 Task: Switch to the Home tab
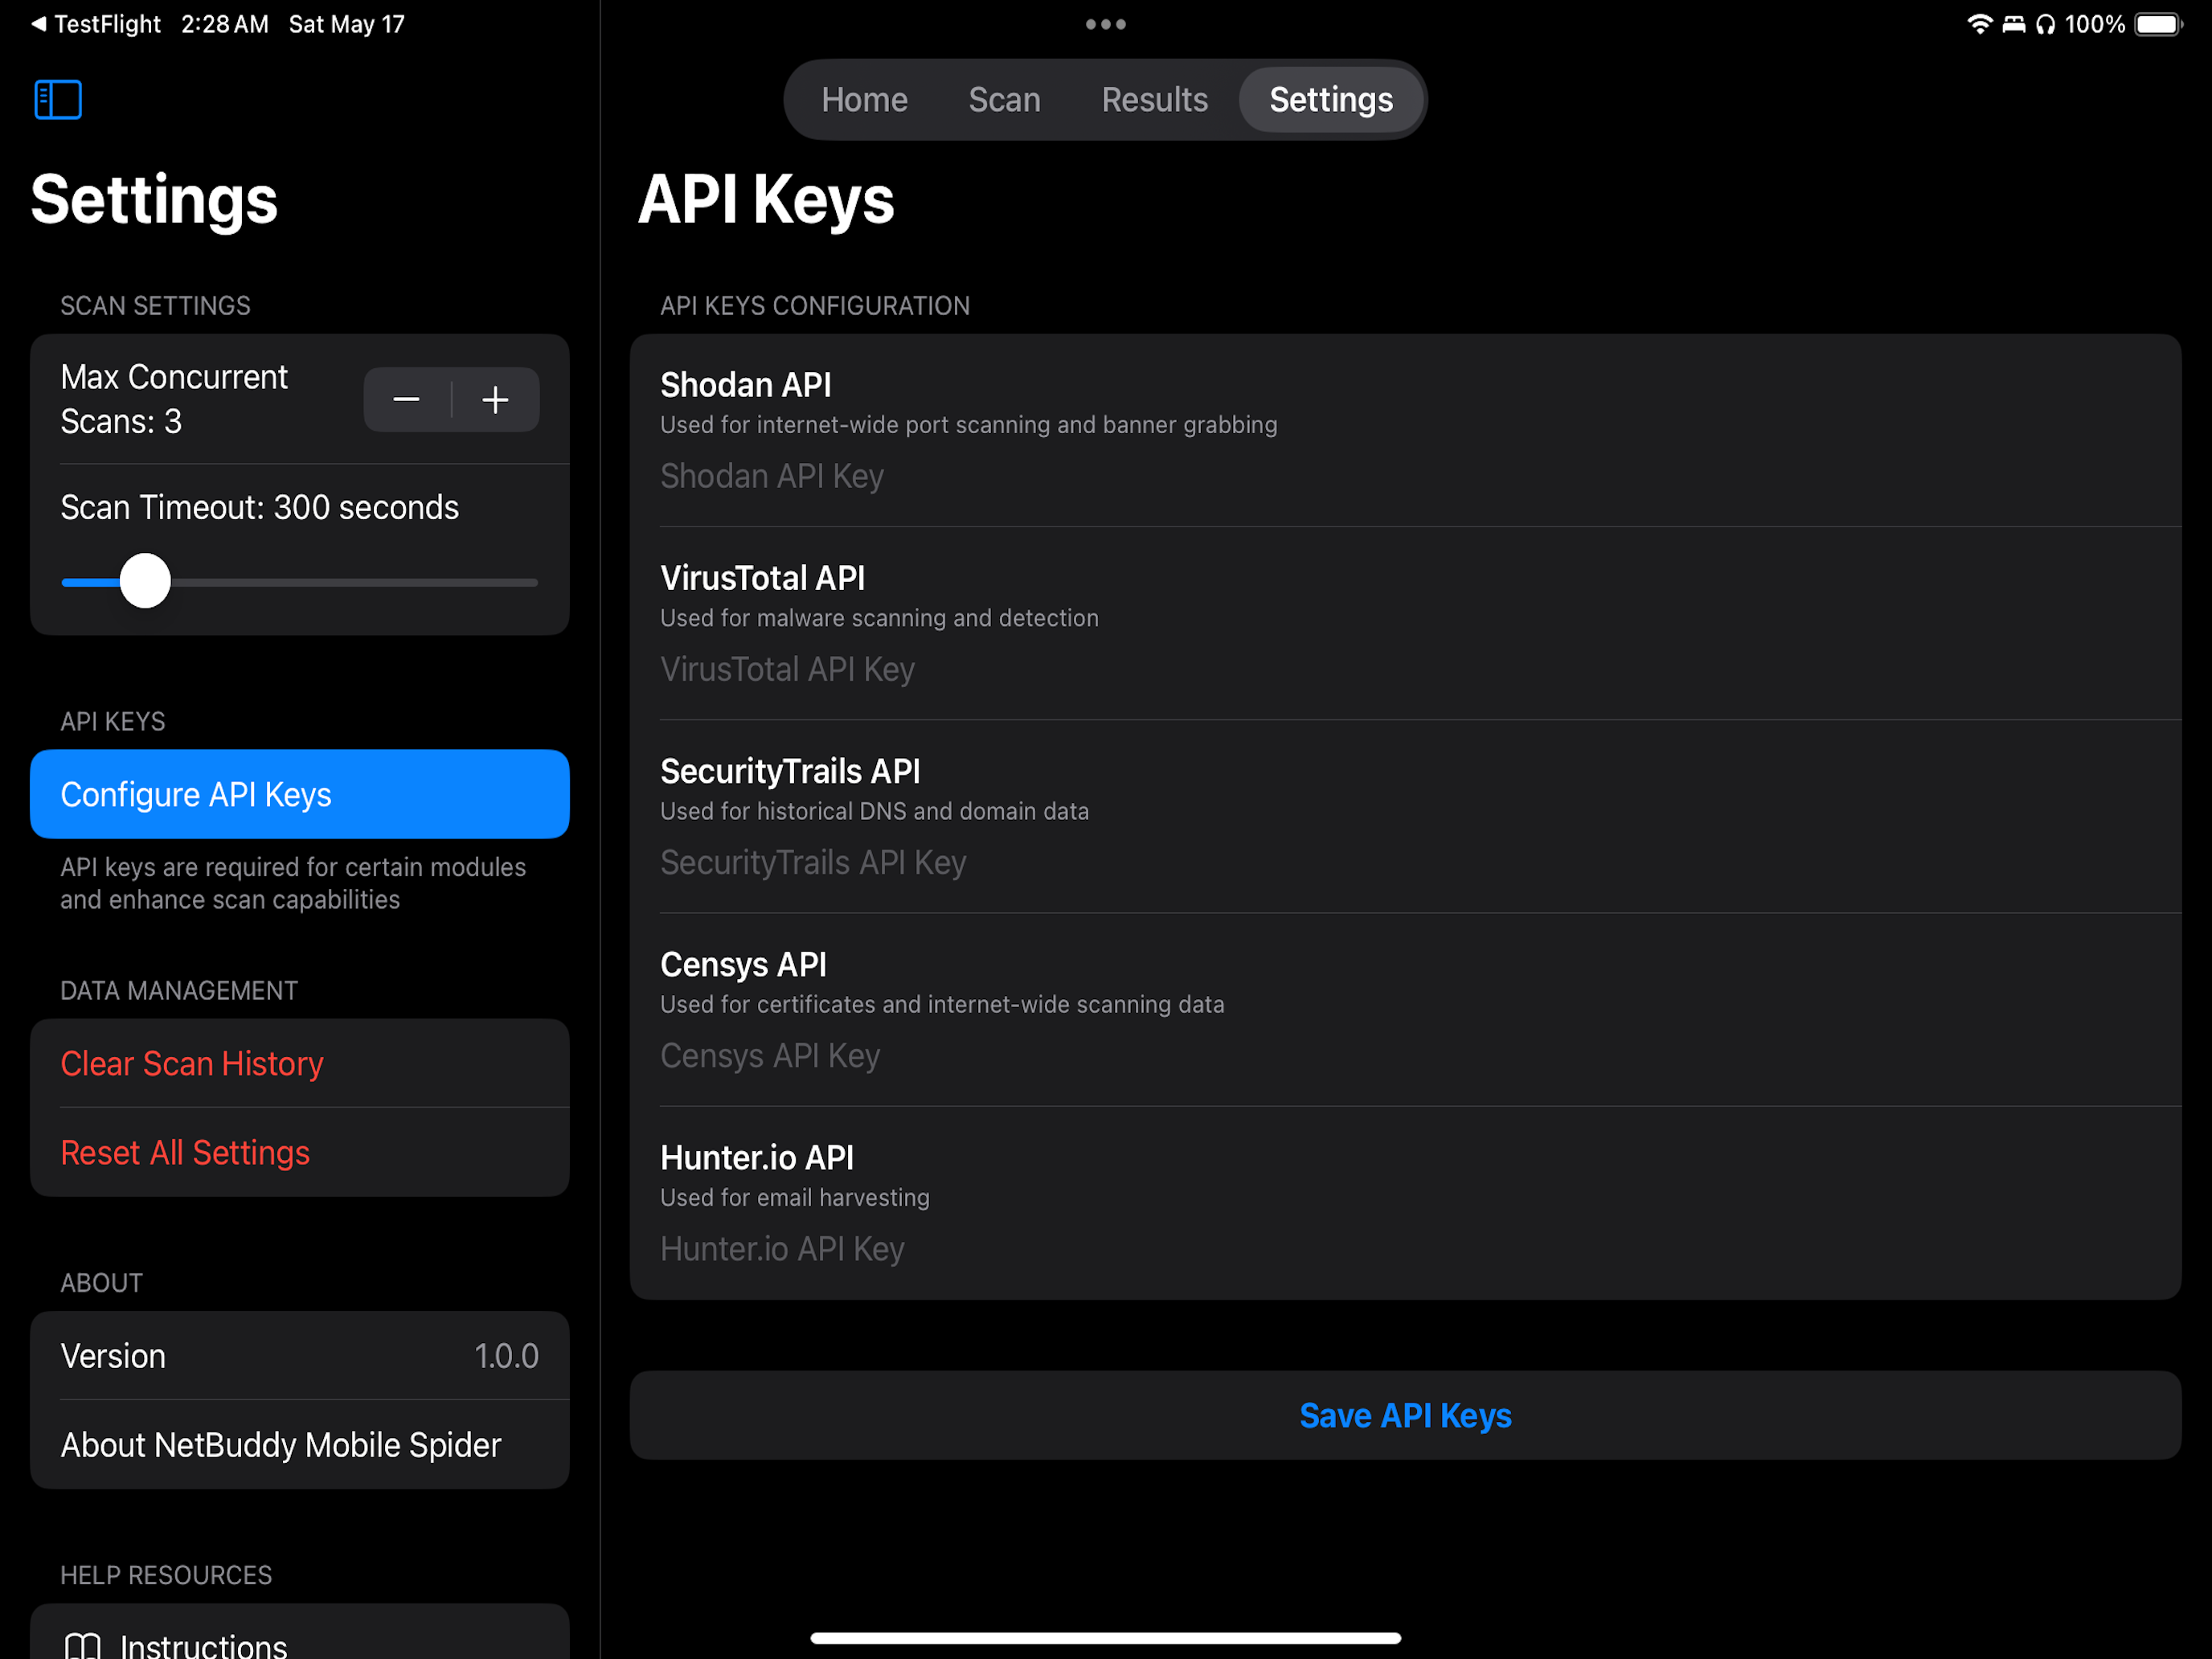click(864, 100)
